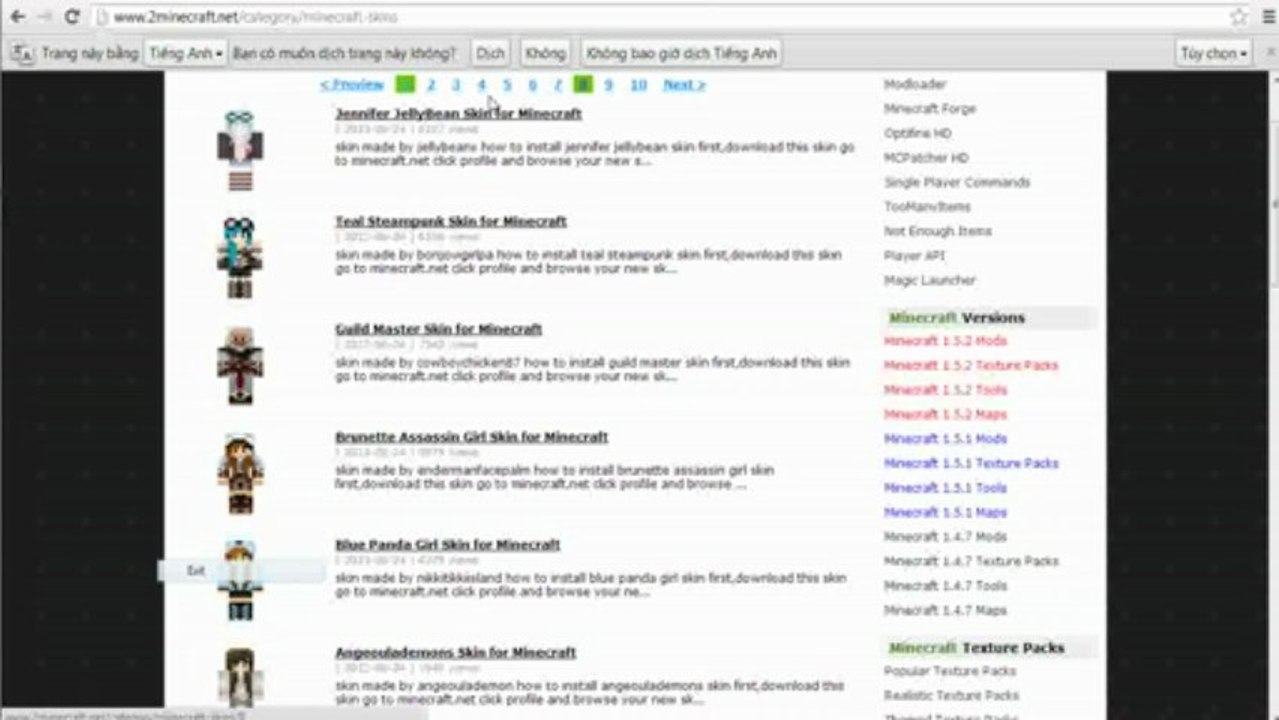The width and height of the screenshot is (1279, 720).
Task: Open Brunette Assassin Girl Skin title
Action: click(x=471, y=437)
